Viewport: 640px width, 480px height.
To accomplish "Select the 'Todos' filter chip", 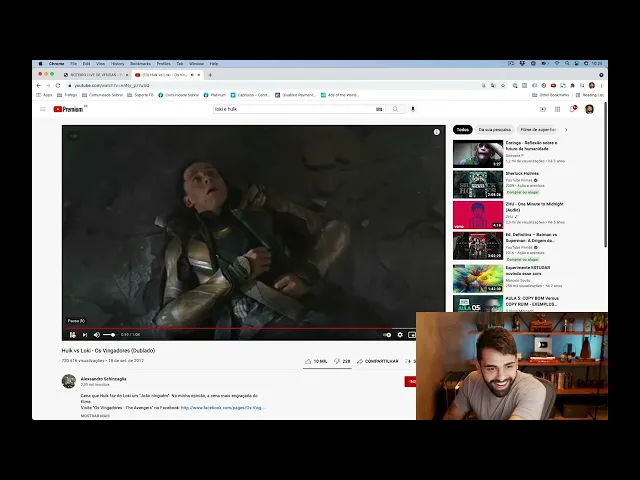I will coord(462,130).
